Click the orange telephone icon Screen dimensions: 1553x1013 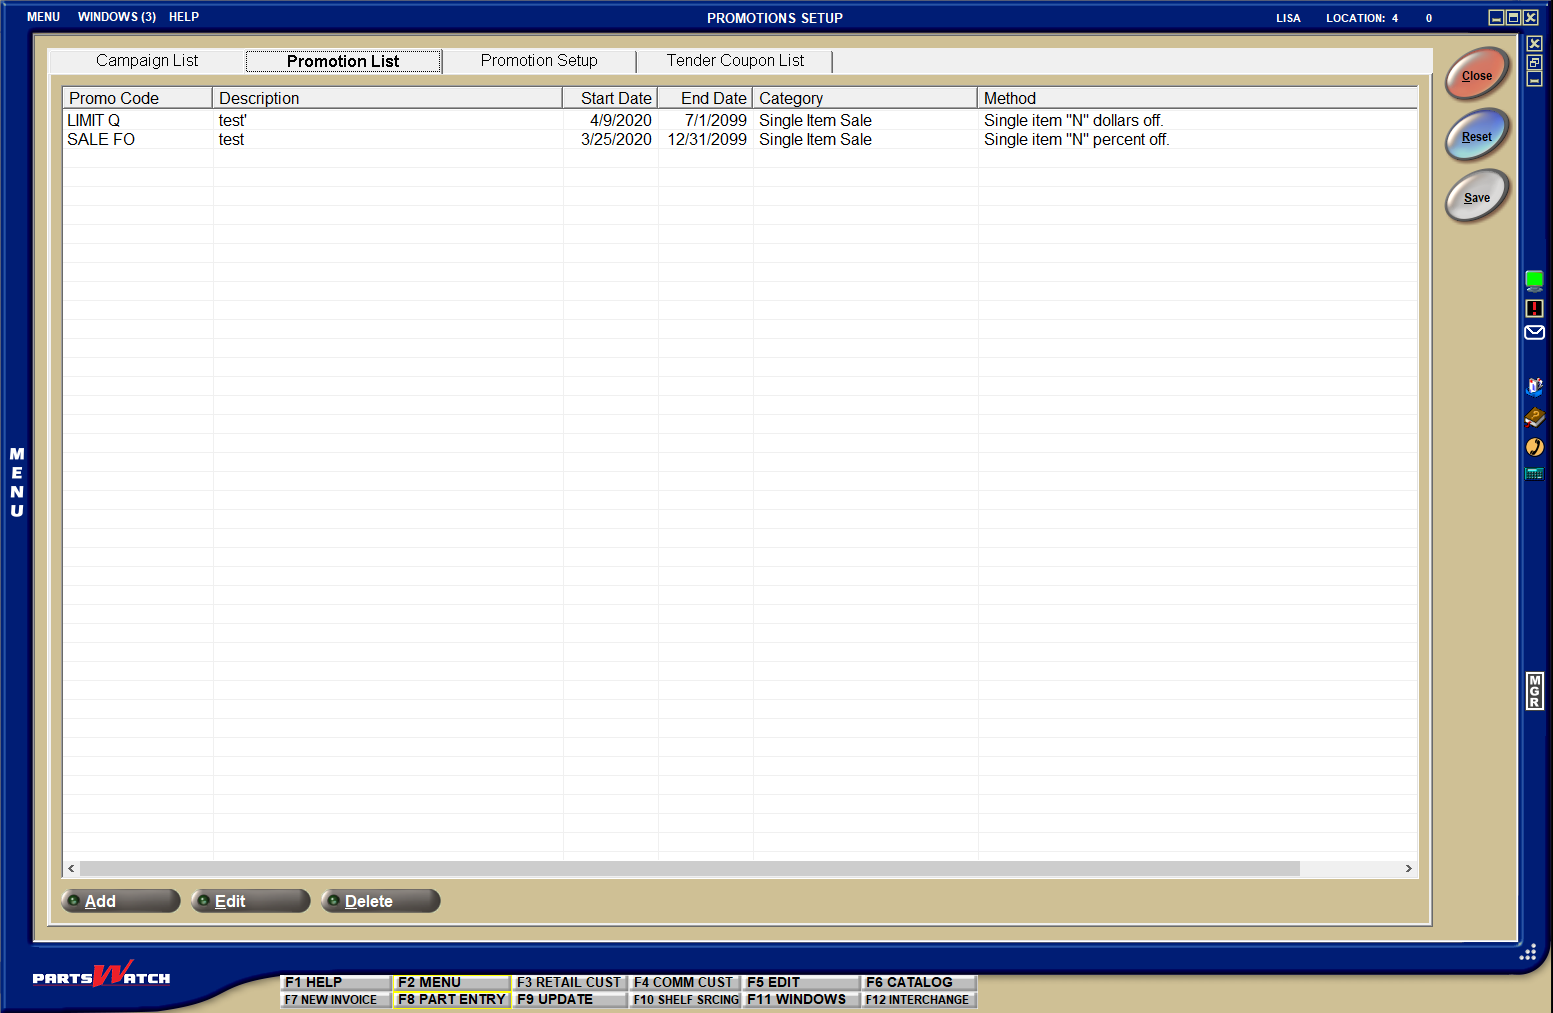[1534, 447]
